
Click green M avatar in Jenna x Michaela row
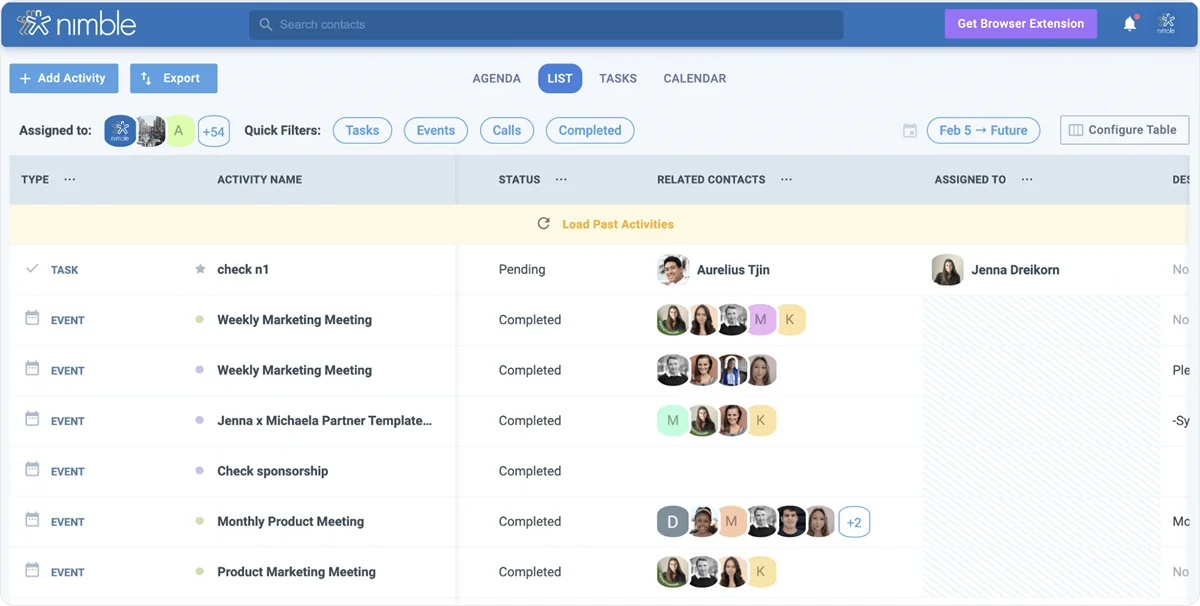tap(672, 420)
